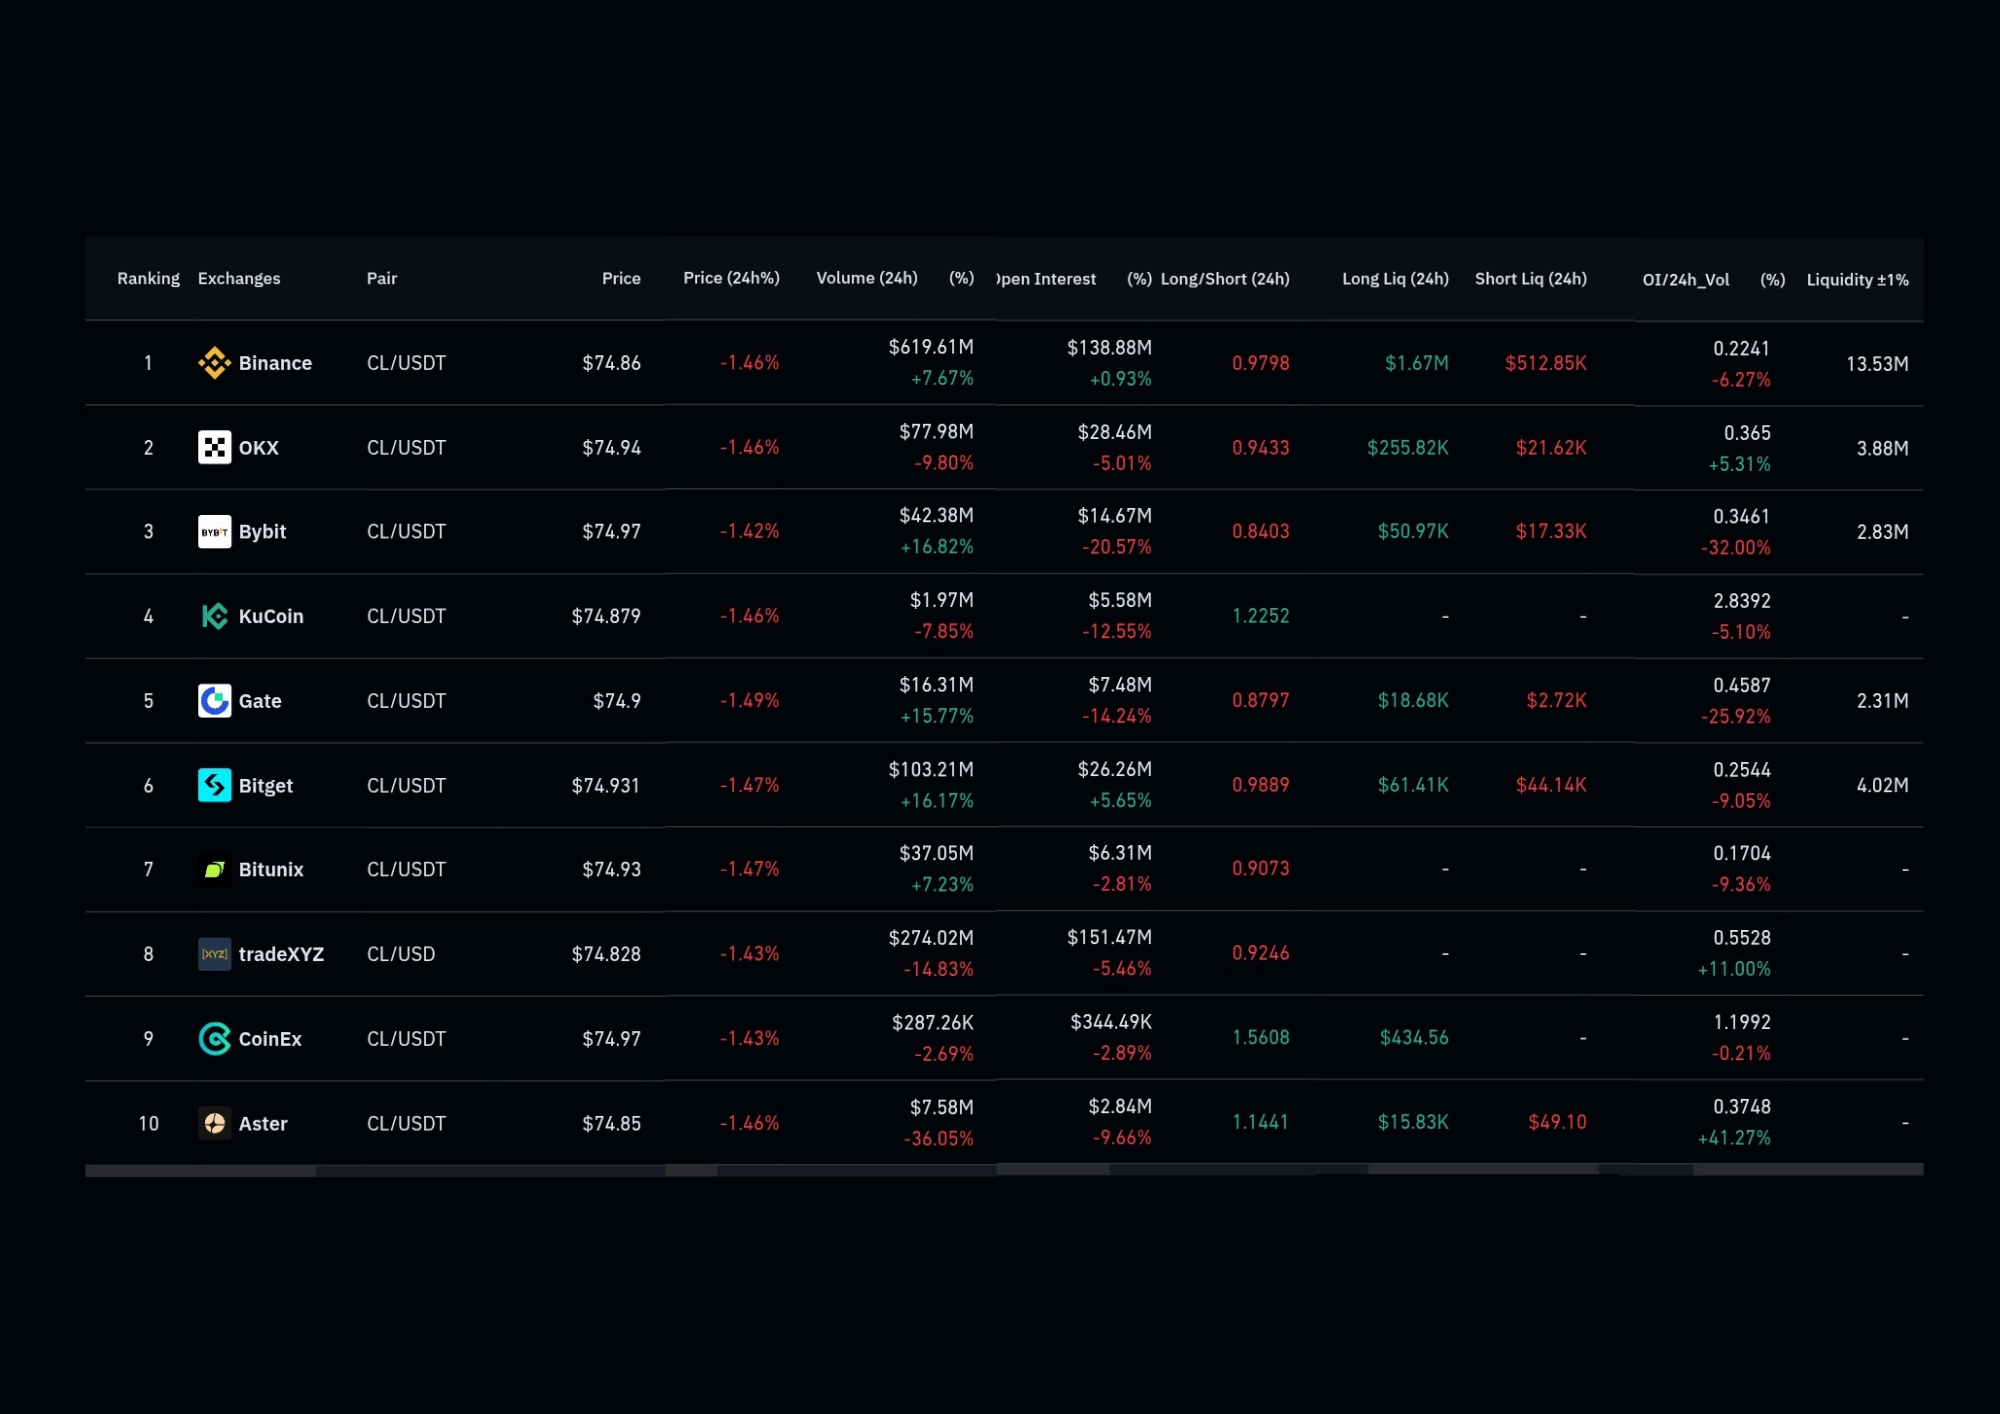Open the Gate exchange name link

(259, 701)
